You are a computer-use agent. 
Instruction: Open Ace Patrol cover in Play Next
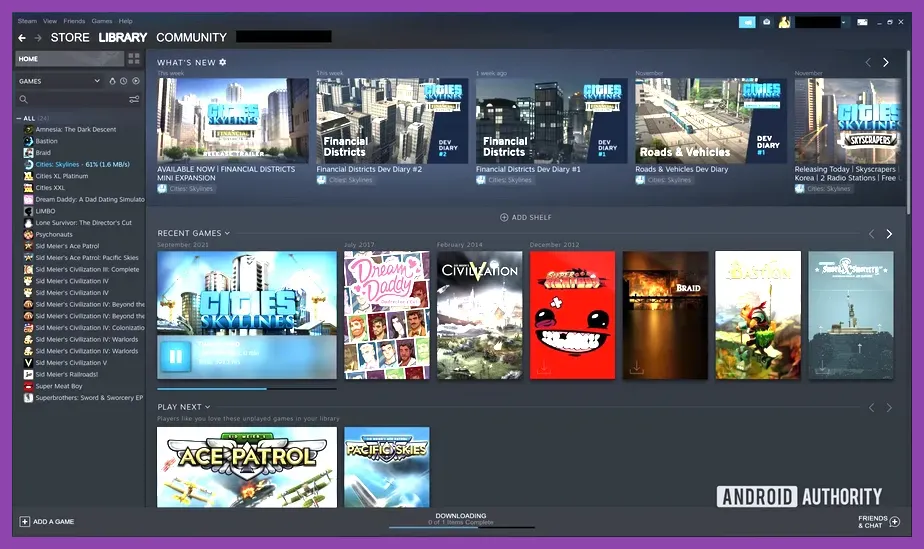tap(247, 467)
